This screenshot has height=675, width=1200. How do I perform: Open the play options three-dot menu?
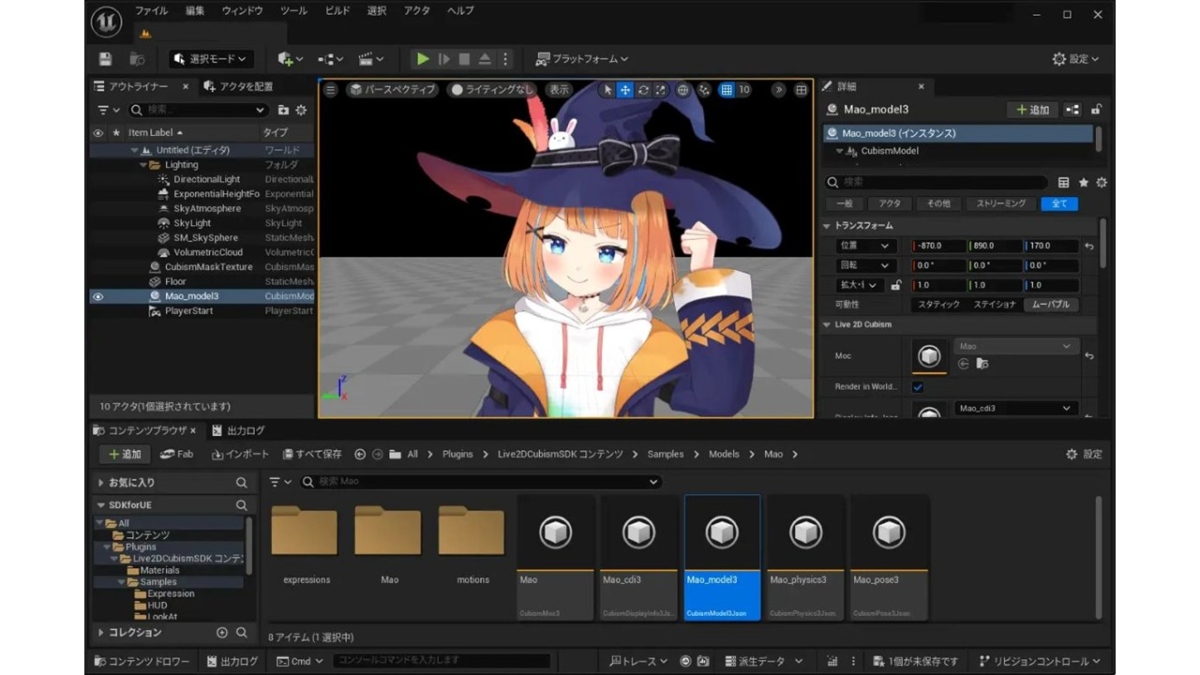tap(505, 59)
